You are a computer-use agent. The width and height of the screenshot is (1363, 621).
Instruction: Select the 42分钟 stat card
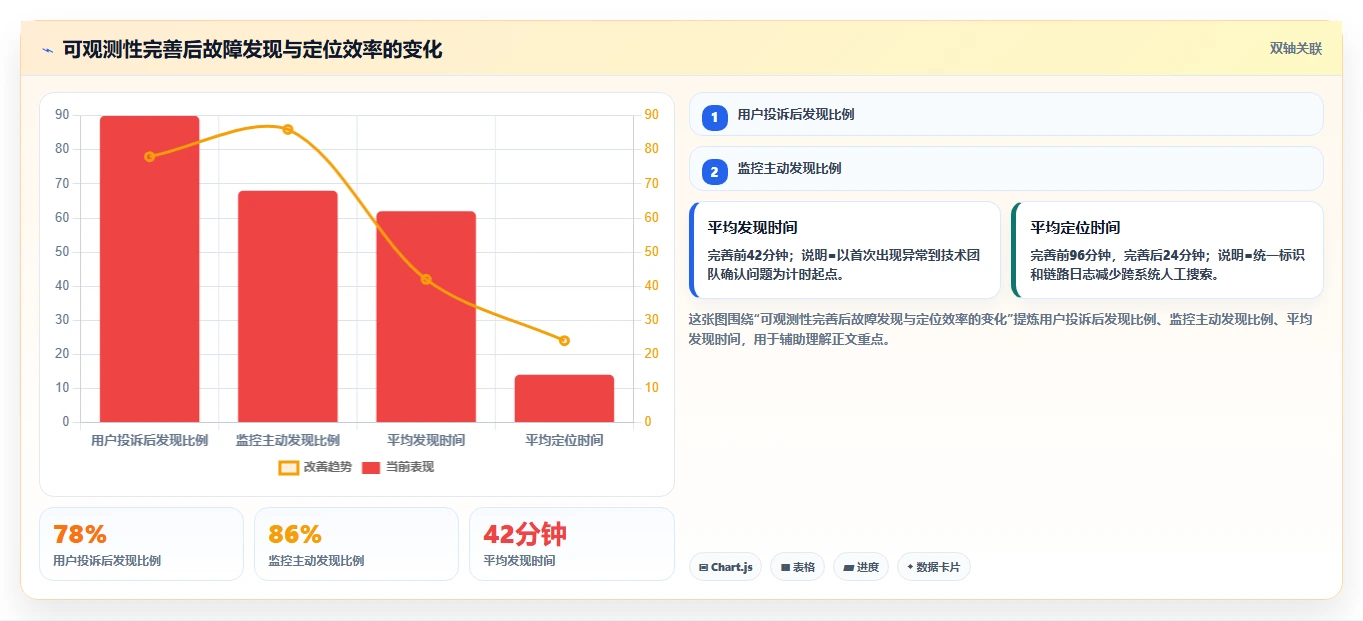(x=571, y=544)
